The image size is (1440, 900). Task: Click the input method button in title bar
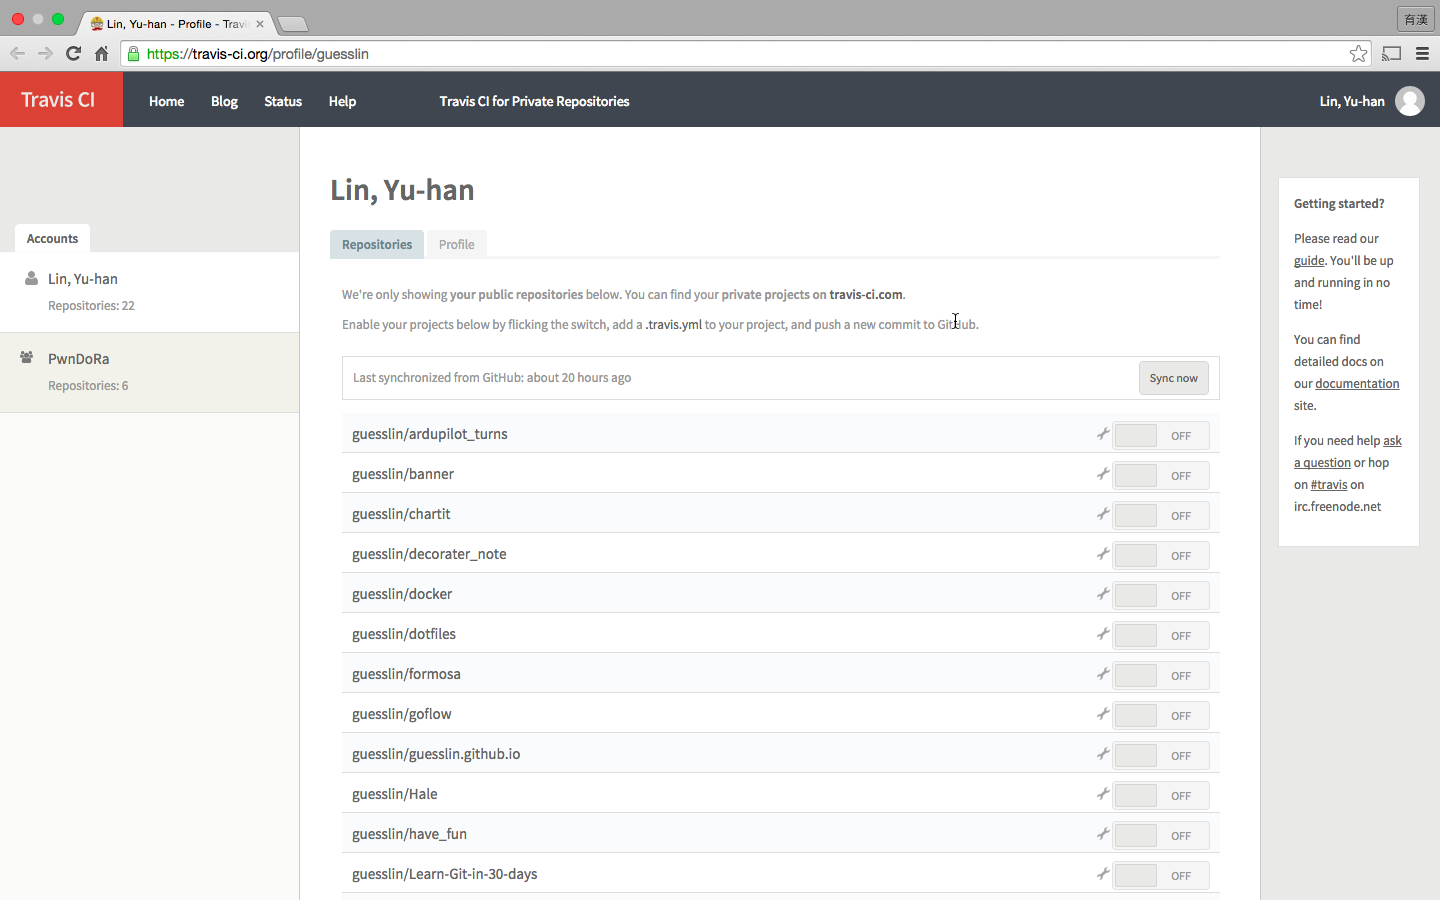pyautogui.click(x=1416, y=19)
